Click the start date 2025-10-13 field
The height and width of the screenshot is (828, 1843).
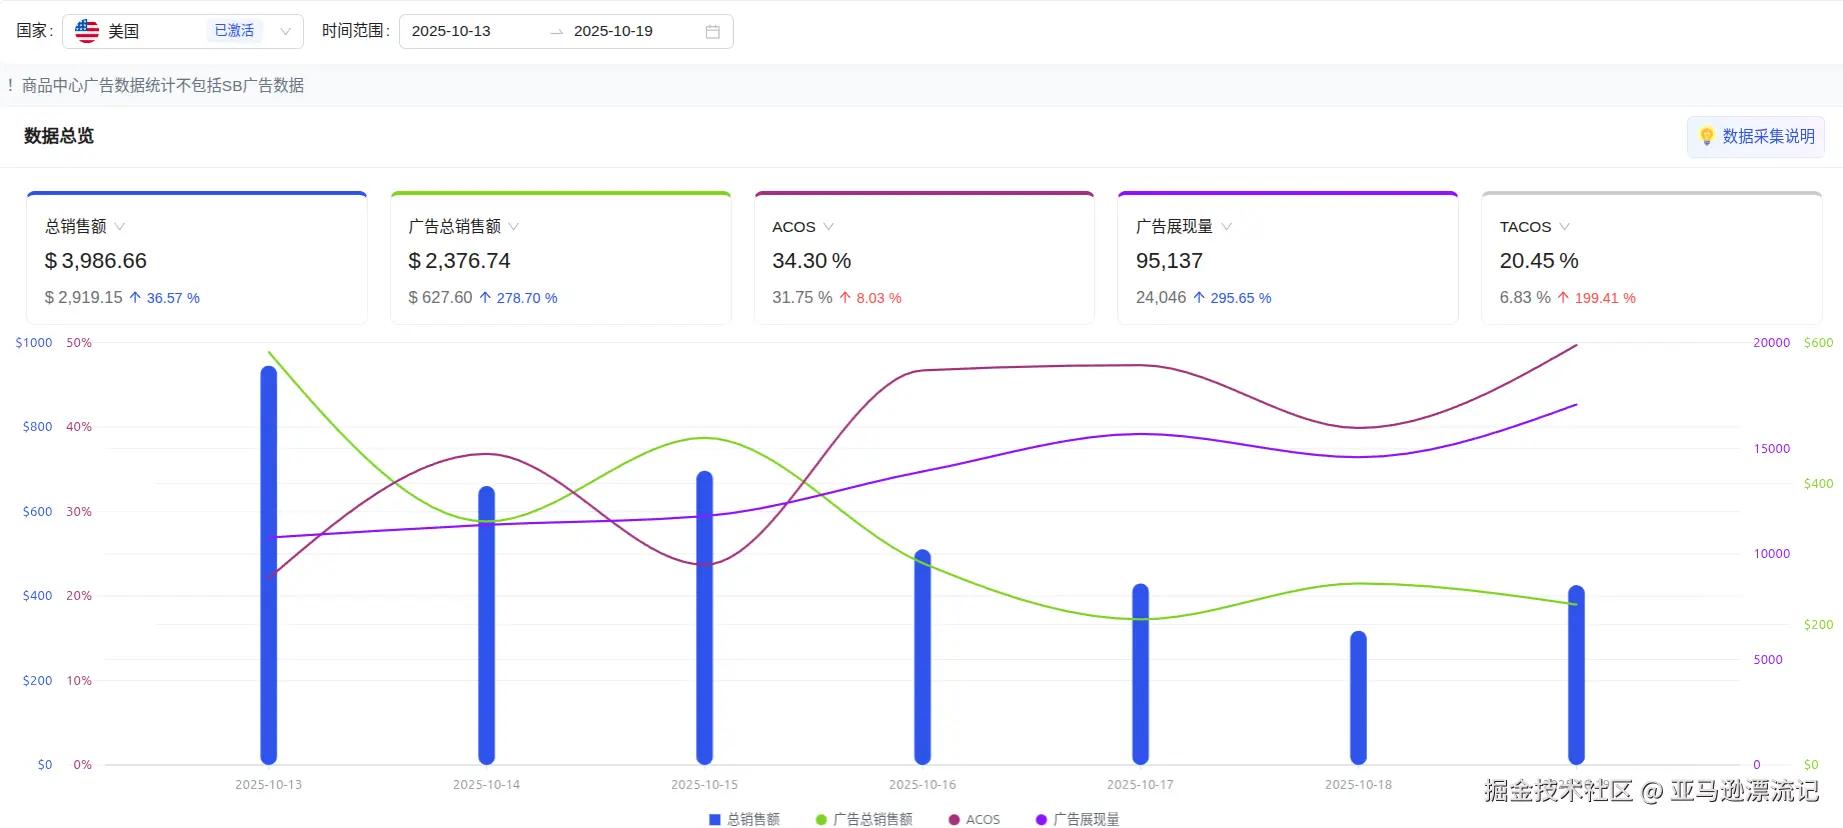(x=451, y=31)
